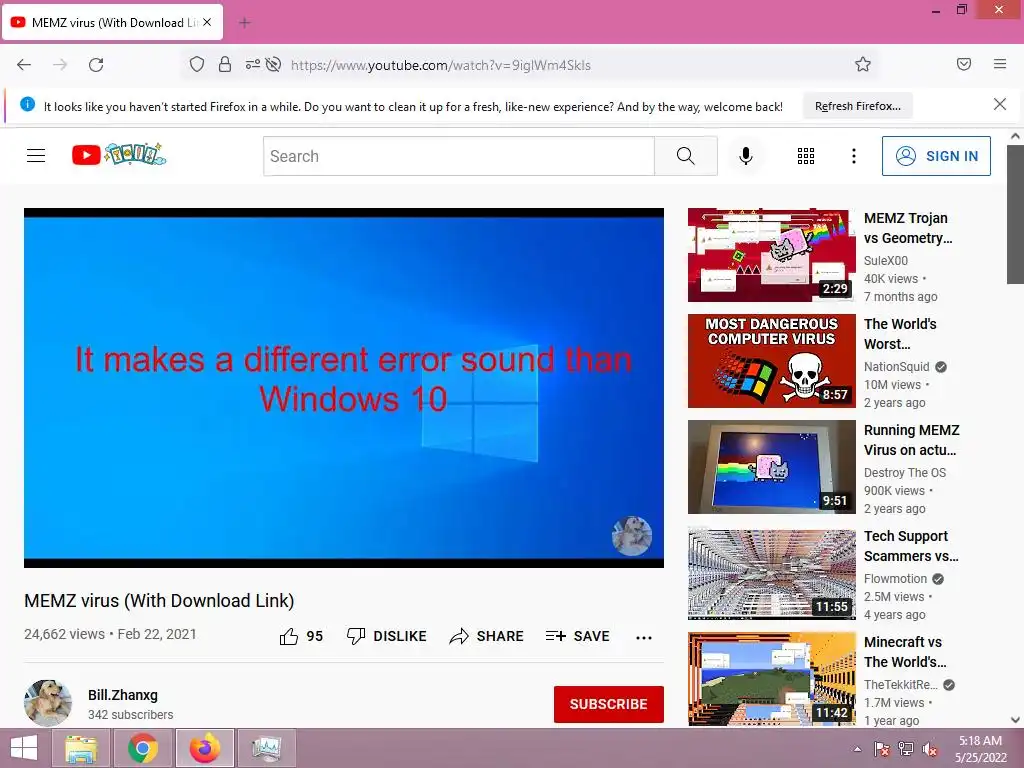Open File Explorer from the taskbar
1024x768 pixels.
click(x=82, y=748)
